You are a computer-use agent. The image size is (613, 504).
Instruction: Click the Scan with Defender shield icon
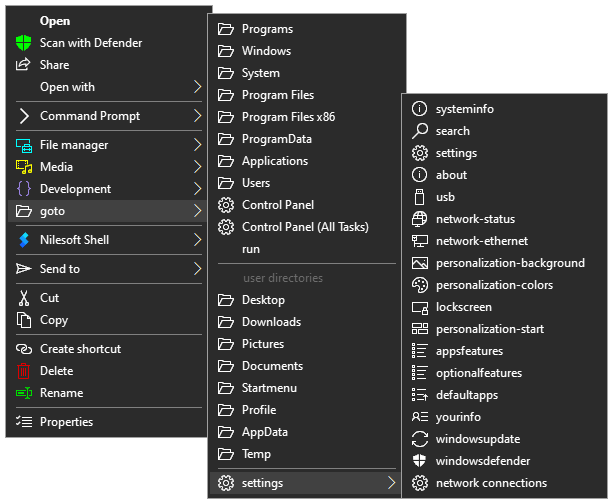(24, 43)
